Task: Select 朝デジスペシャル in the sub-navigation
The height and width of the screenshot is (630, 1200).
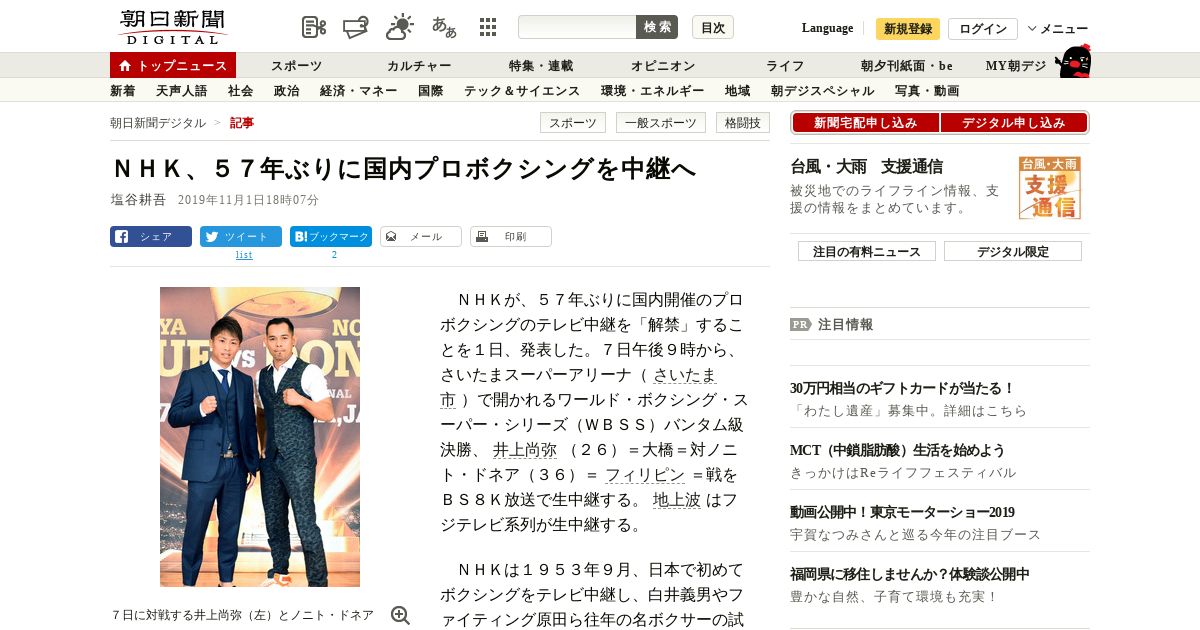Action: (822, 91)
